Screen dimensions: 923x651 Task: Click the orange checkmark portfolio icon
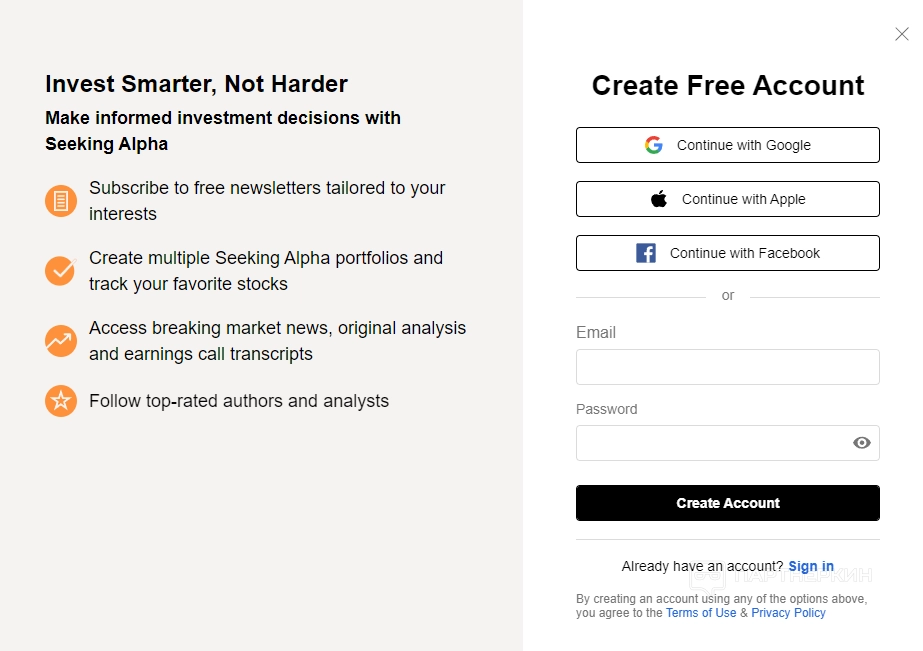coord(61,270)
